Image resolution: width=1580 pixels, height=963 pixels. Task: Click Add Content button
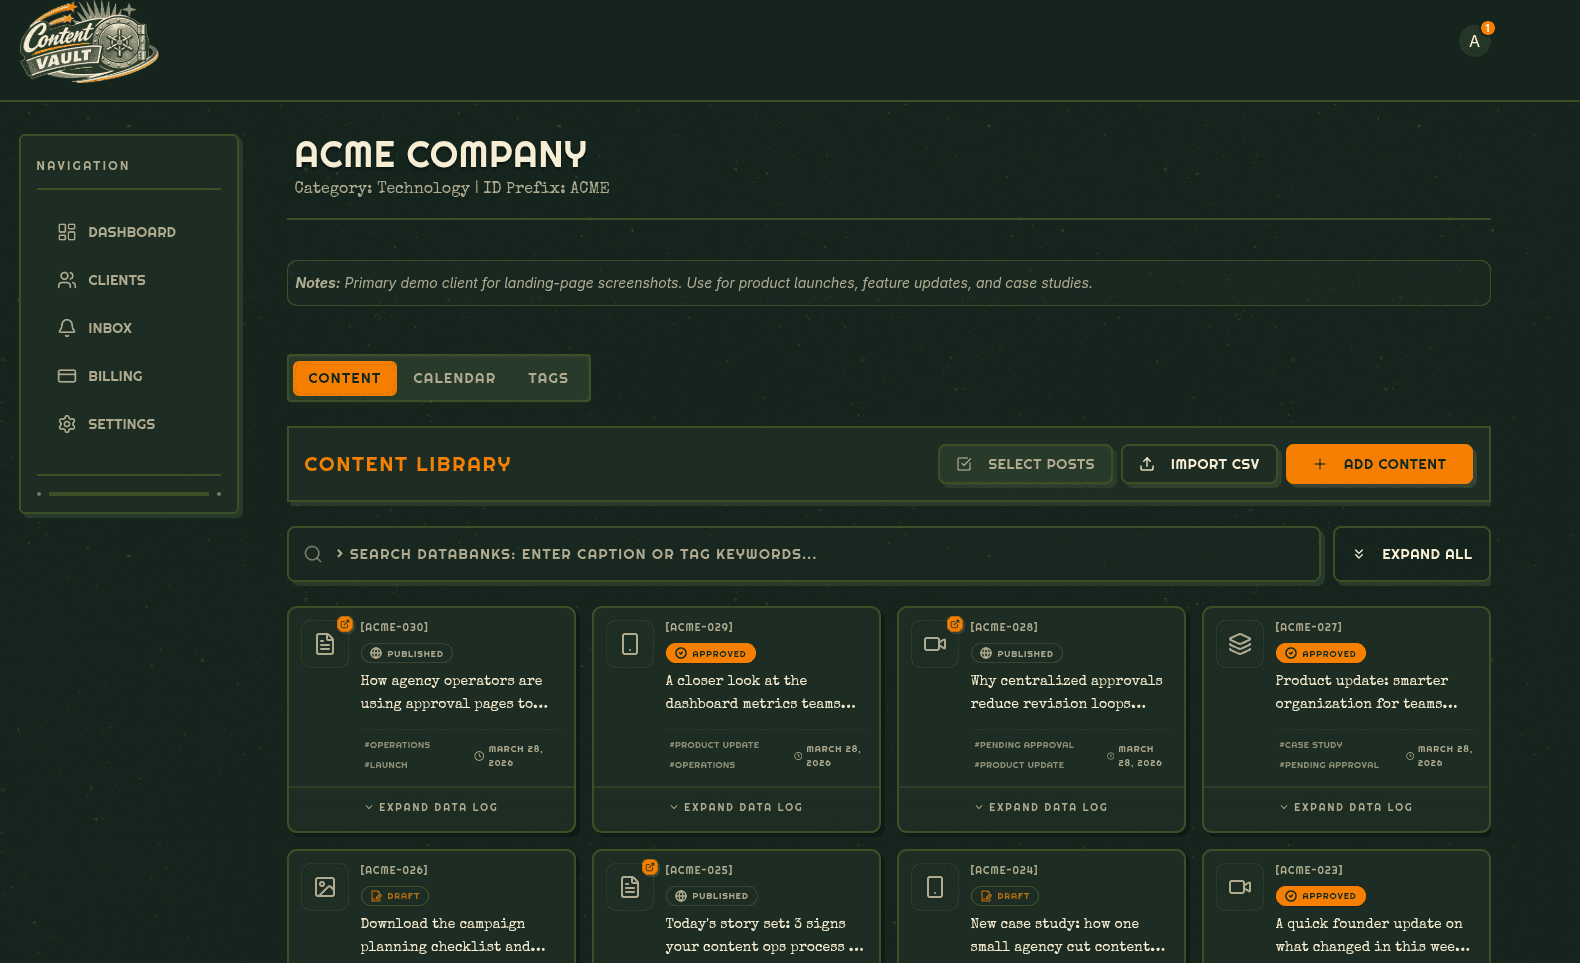1380,464
